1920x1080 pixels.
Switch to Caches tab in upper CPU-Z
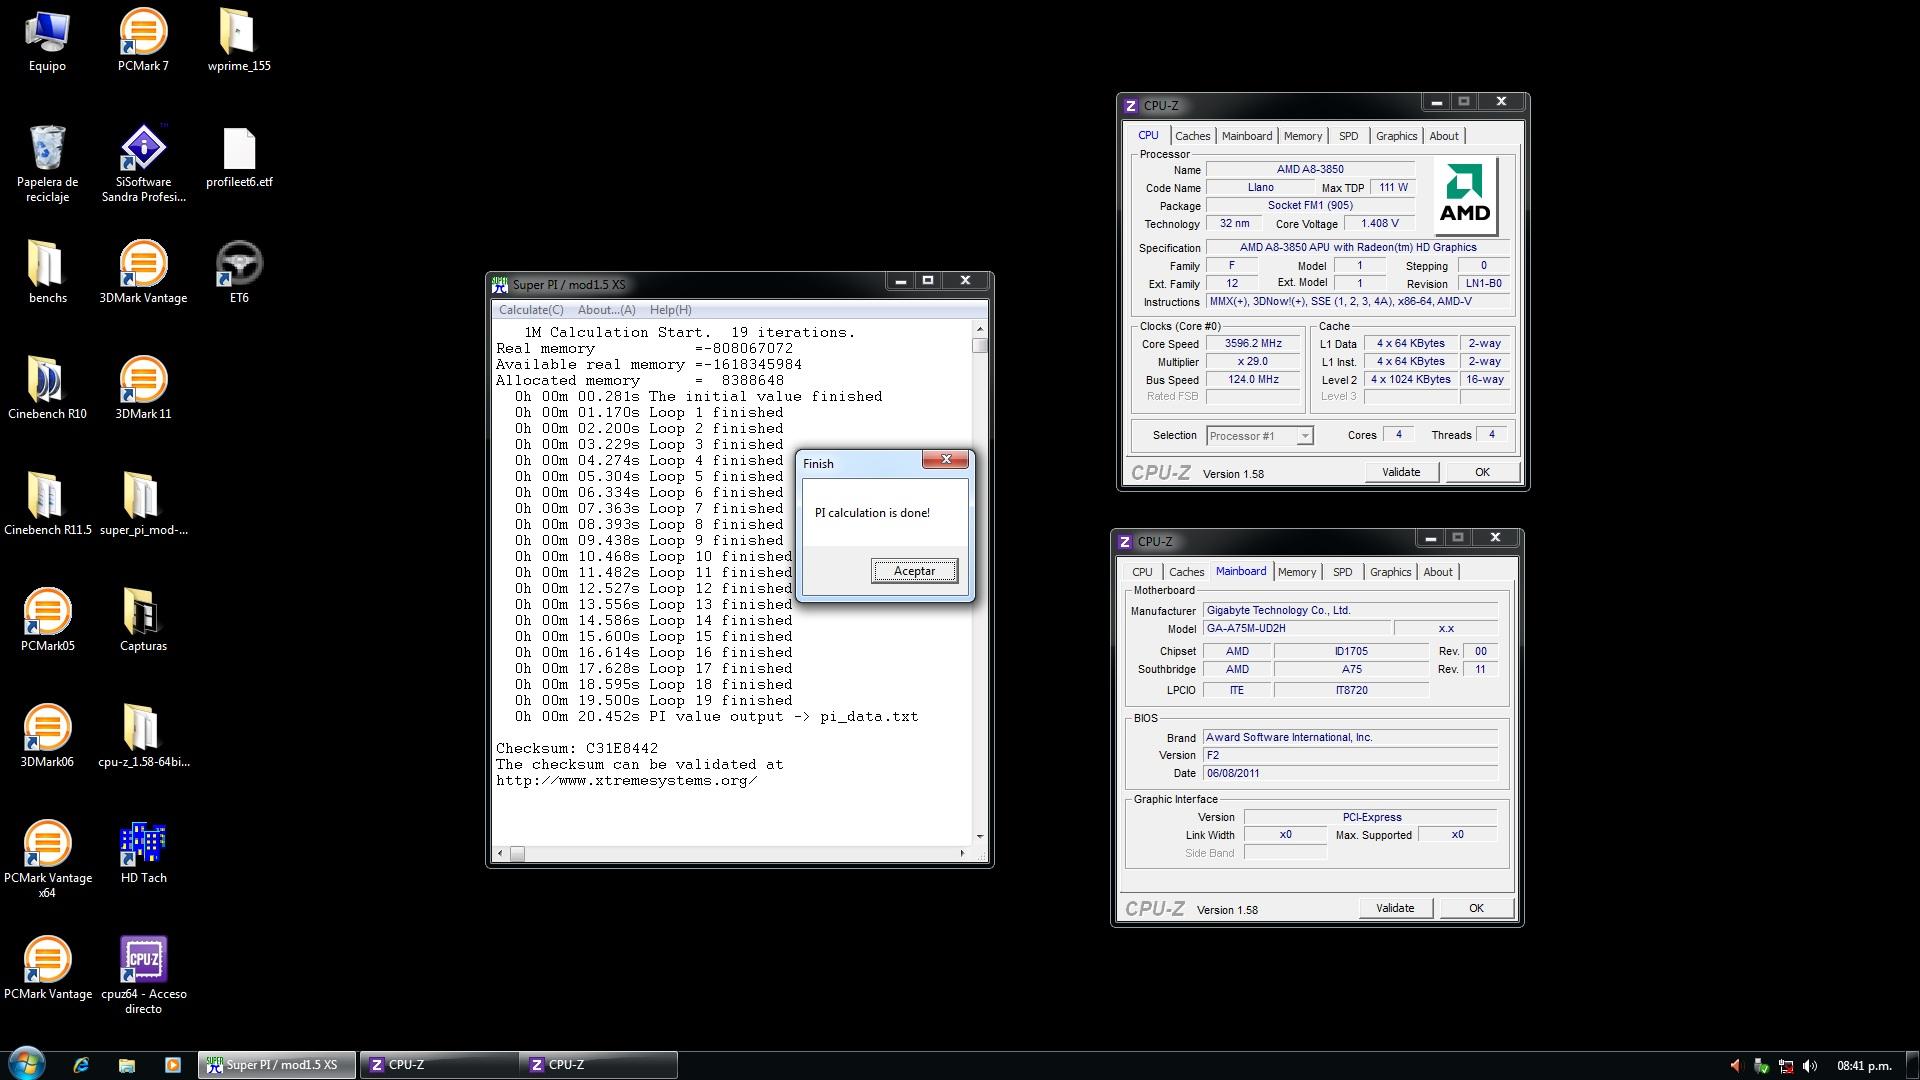(x=1192, y=136)
